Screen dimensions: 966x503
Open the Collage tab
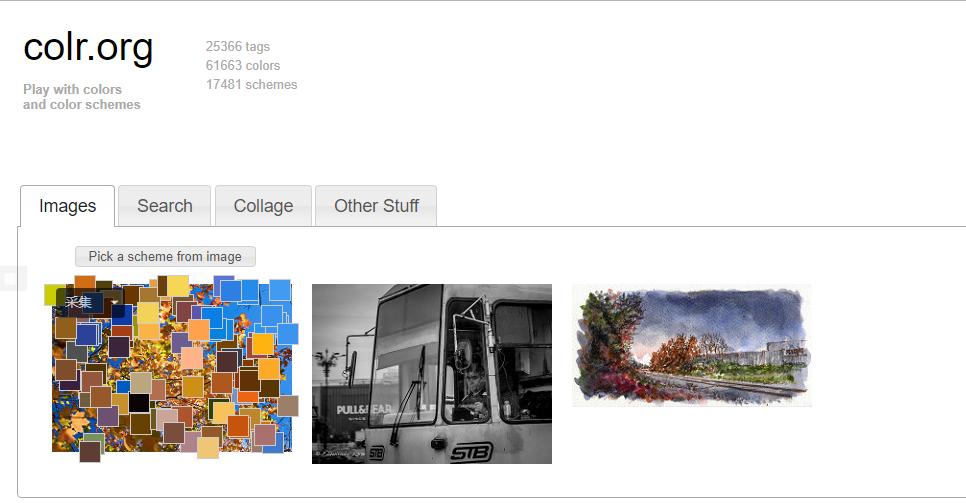263,206
